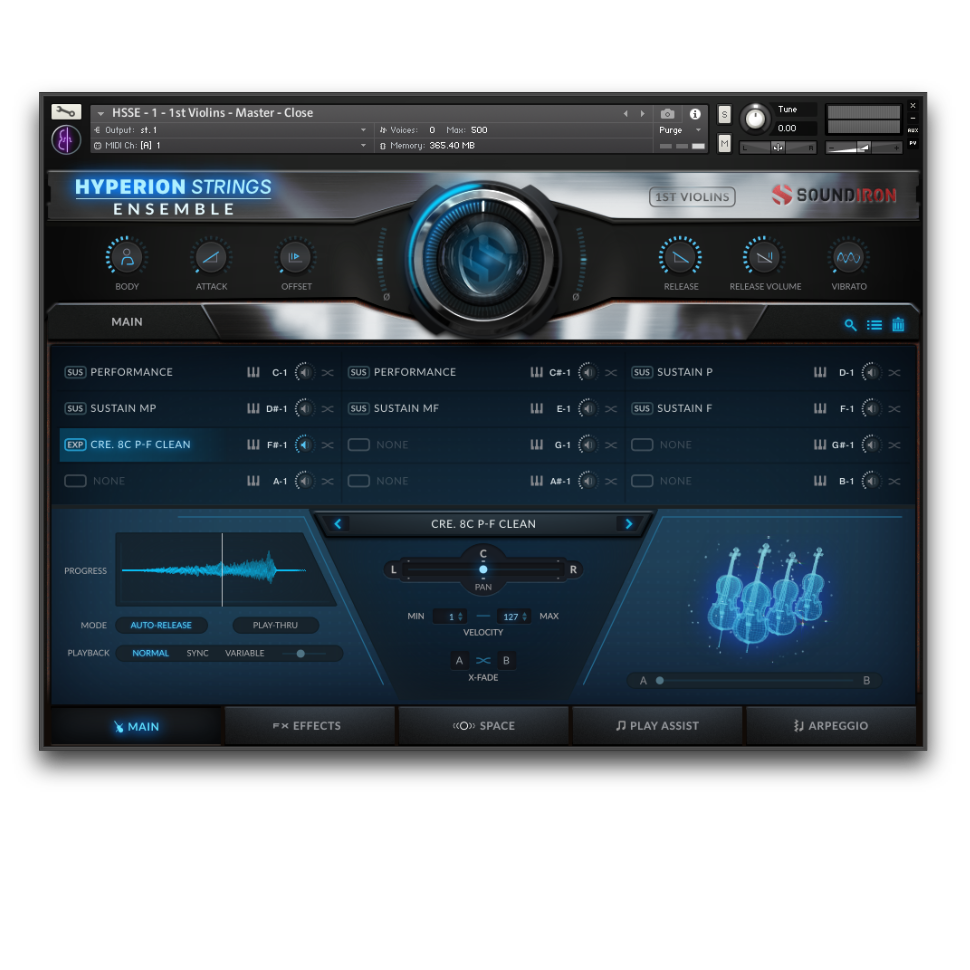
Task: Click the Release Volume knob
Action: 765,257
